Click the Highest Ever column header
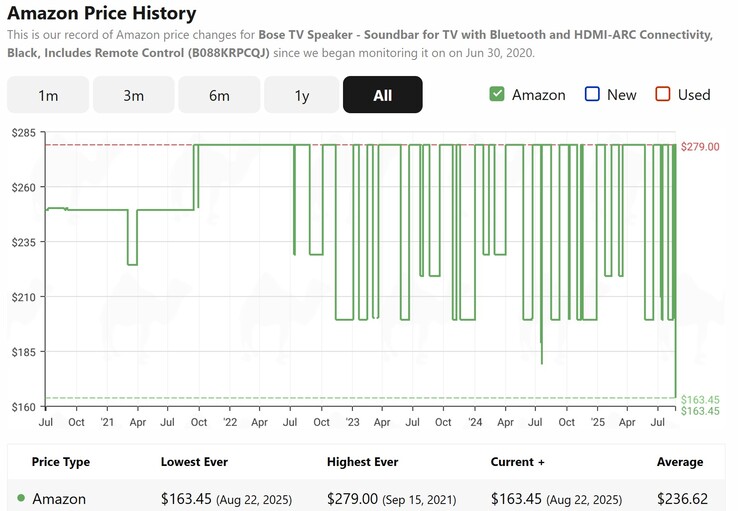 click(x=362, y=462)
